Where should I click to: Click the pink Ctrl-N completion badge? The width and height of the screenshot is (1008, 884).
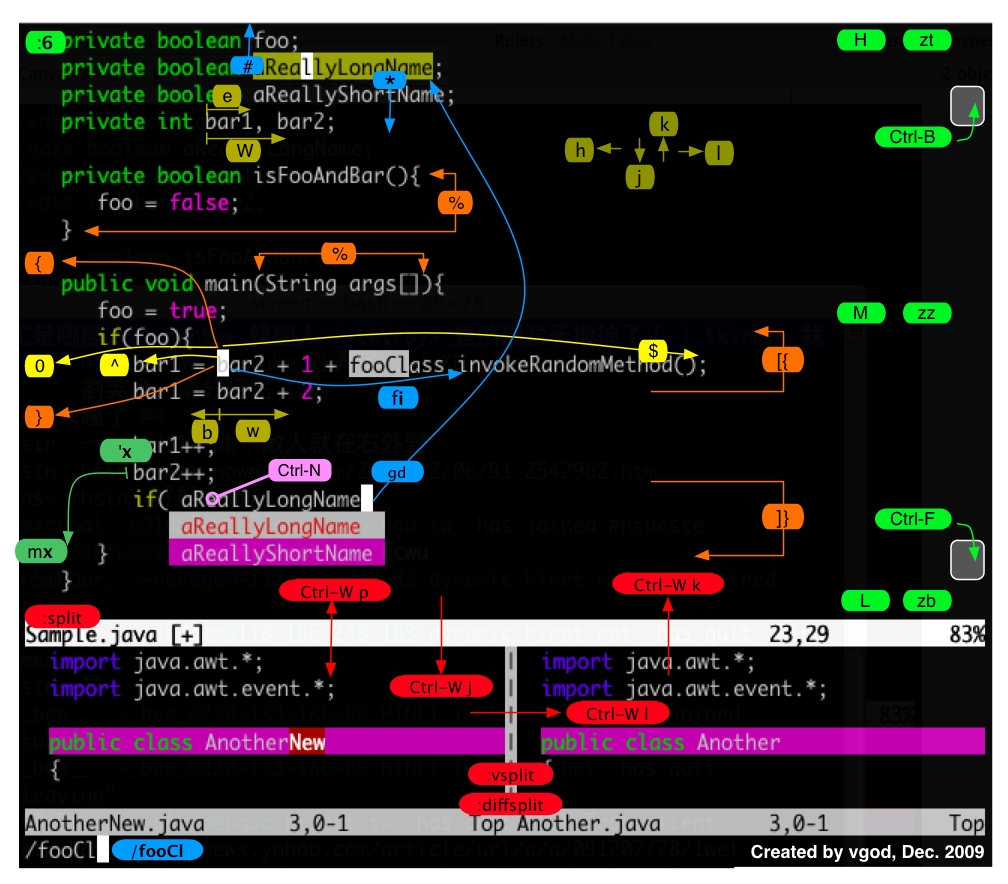300,471
